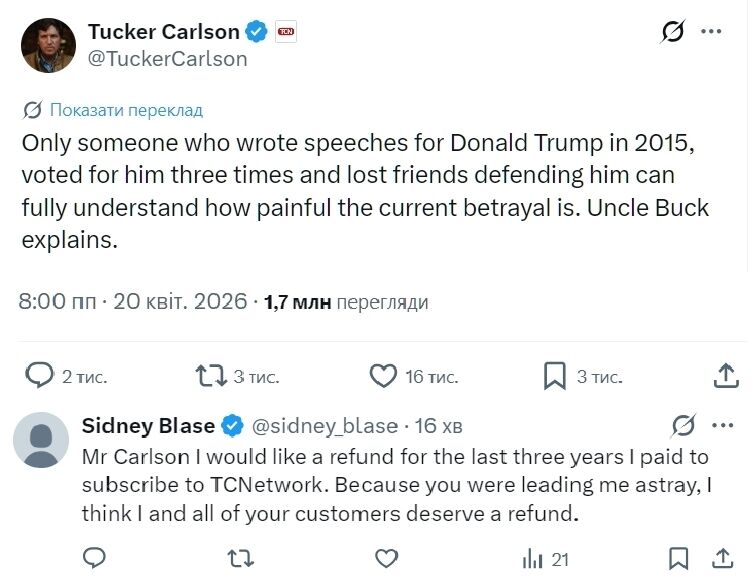Like Tucker Carlson's post
755x582 pixels.
pos(384,376)
